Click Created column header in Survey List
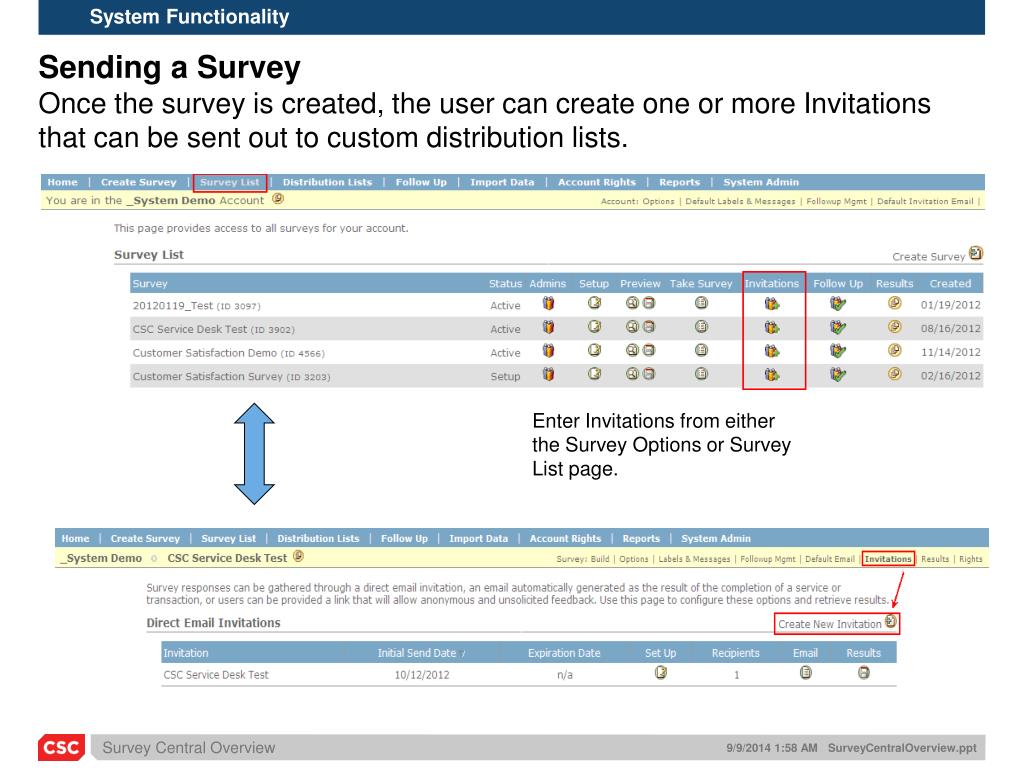 (x=950, y=283)
